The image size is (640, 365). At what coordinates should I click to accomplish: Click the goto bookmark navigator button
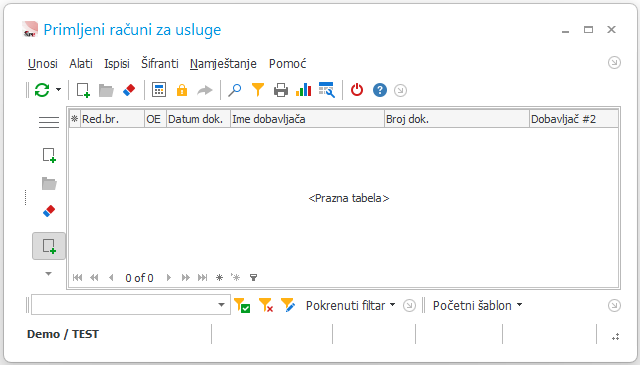tap(236, 278)
